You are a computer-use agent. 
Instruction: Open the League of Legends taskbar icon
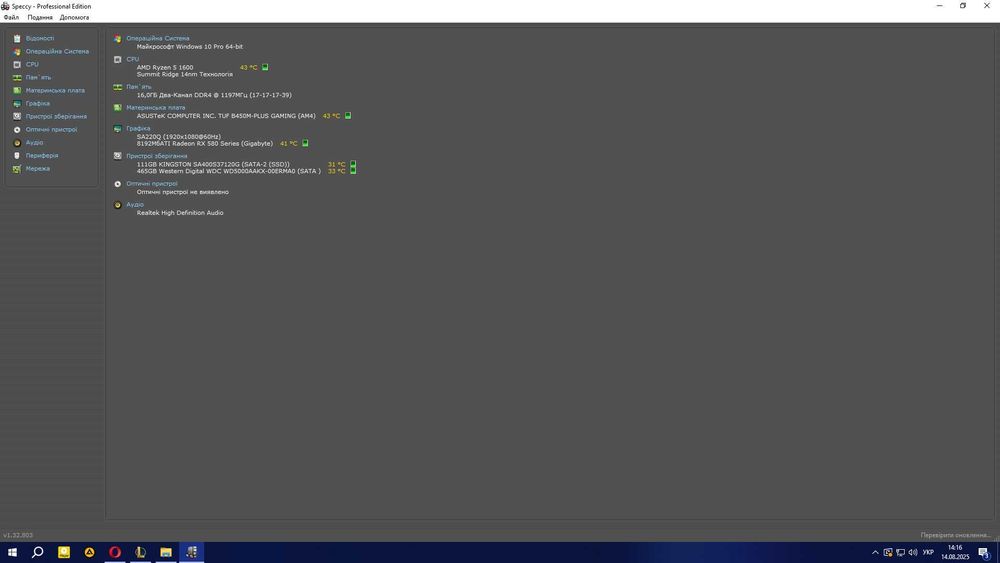click(x=140, y=552)
